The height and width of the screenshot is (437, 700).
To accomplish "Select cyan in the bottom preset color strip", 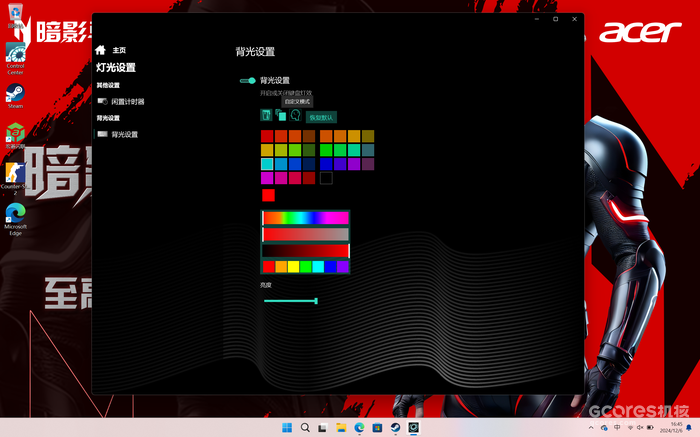I will [x=318, y=267].
